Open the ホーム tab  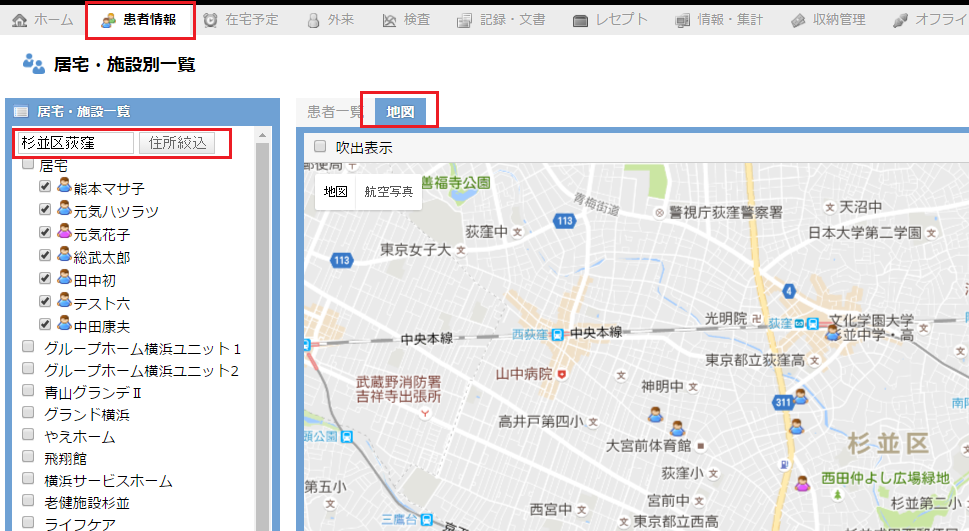43,20
